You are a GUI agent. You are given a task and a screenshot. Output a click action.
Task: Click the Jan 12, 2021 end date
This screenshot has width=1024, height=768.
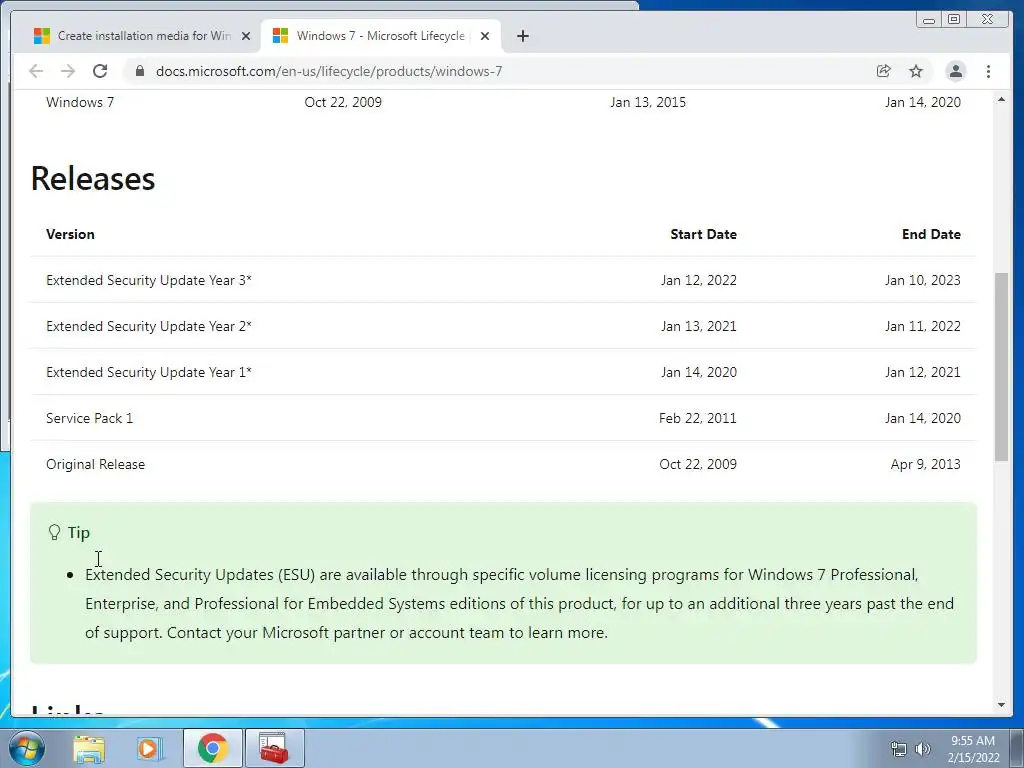pos(923,372)
